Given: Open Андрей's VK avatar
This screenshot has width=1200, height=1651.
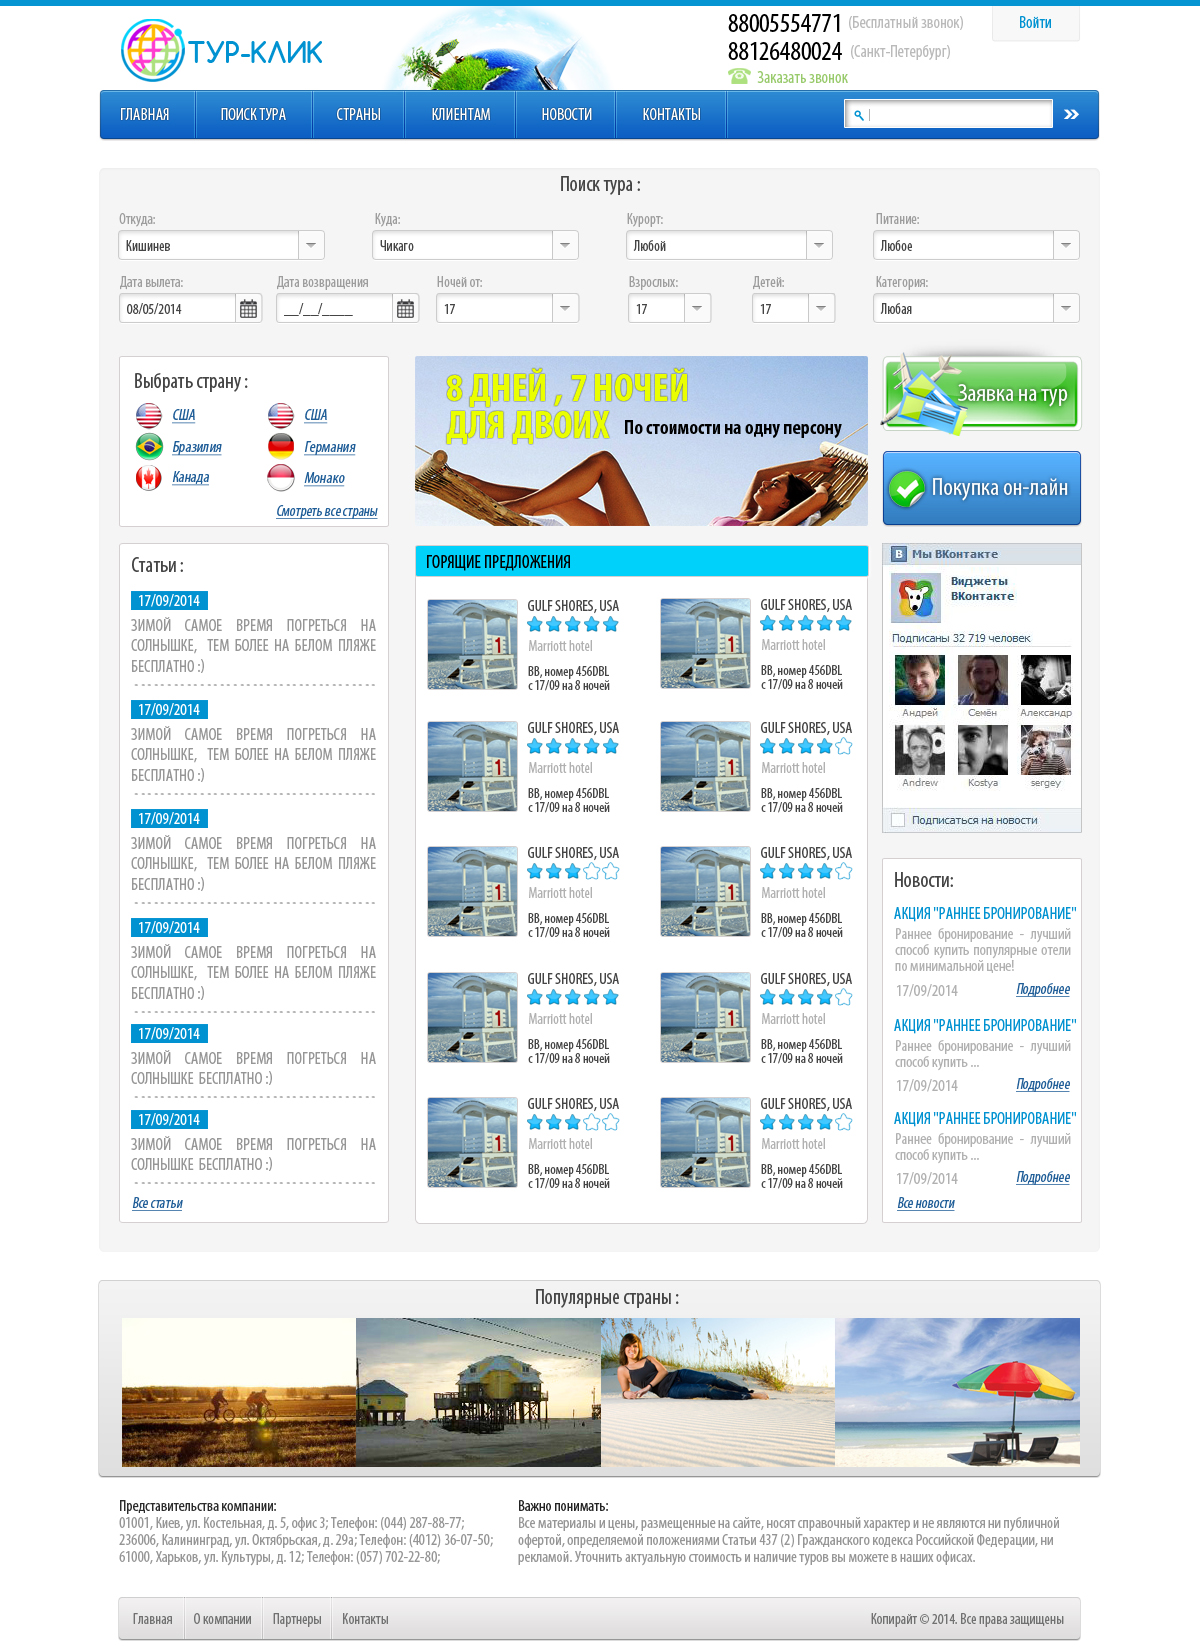Looking at the screenshot, I should 920,680.
